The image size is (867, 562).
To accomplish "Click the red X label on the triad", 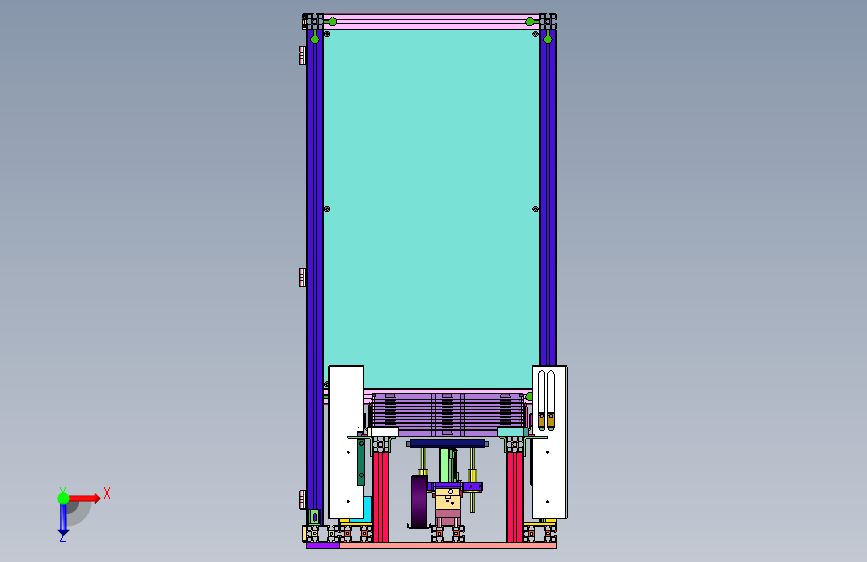I will pos(107,493).
